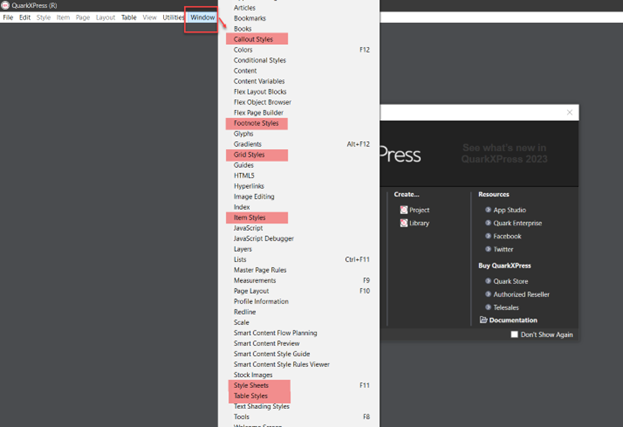Open the File menu
Viewport: 623px width, 427px height.
[8, 17]
